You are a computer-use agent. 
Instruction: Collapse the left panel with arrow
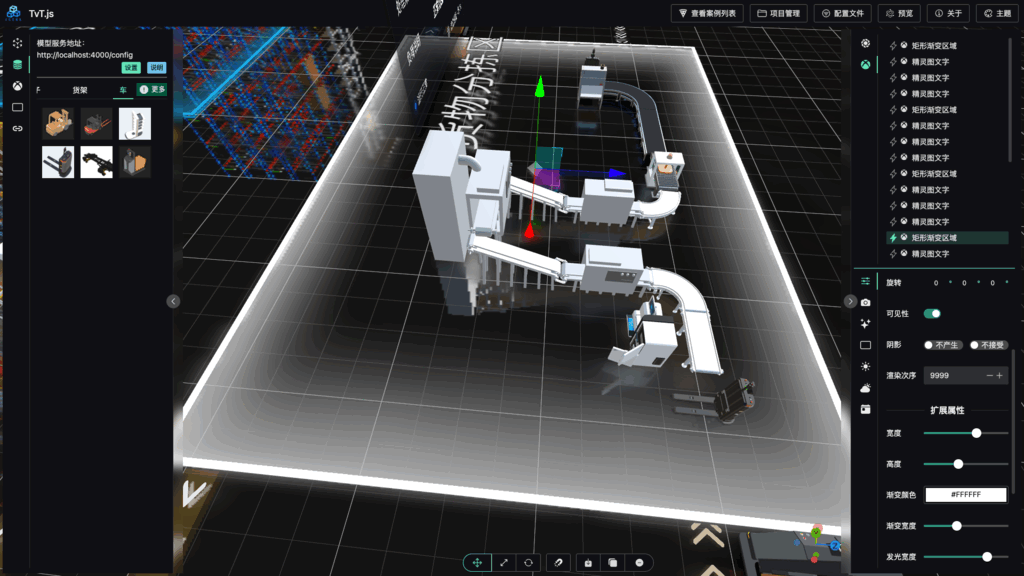(173, 301)
